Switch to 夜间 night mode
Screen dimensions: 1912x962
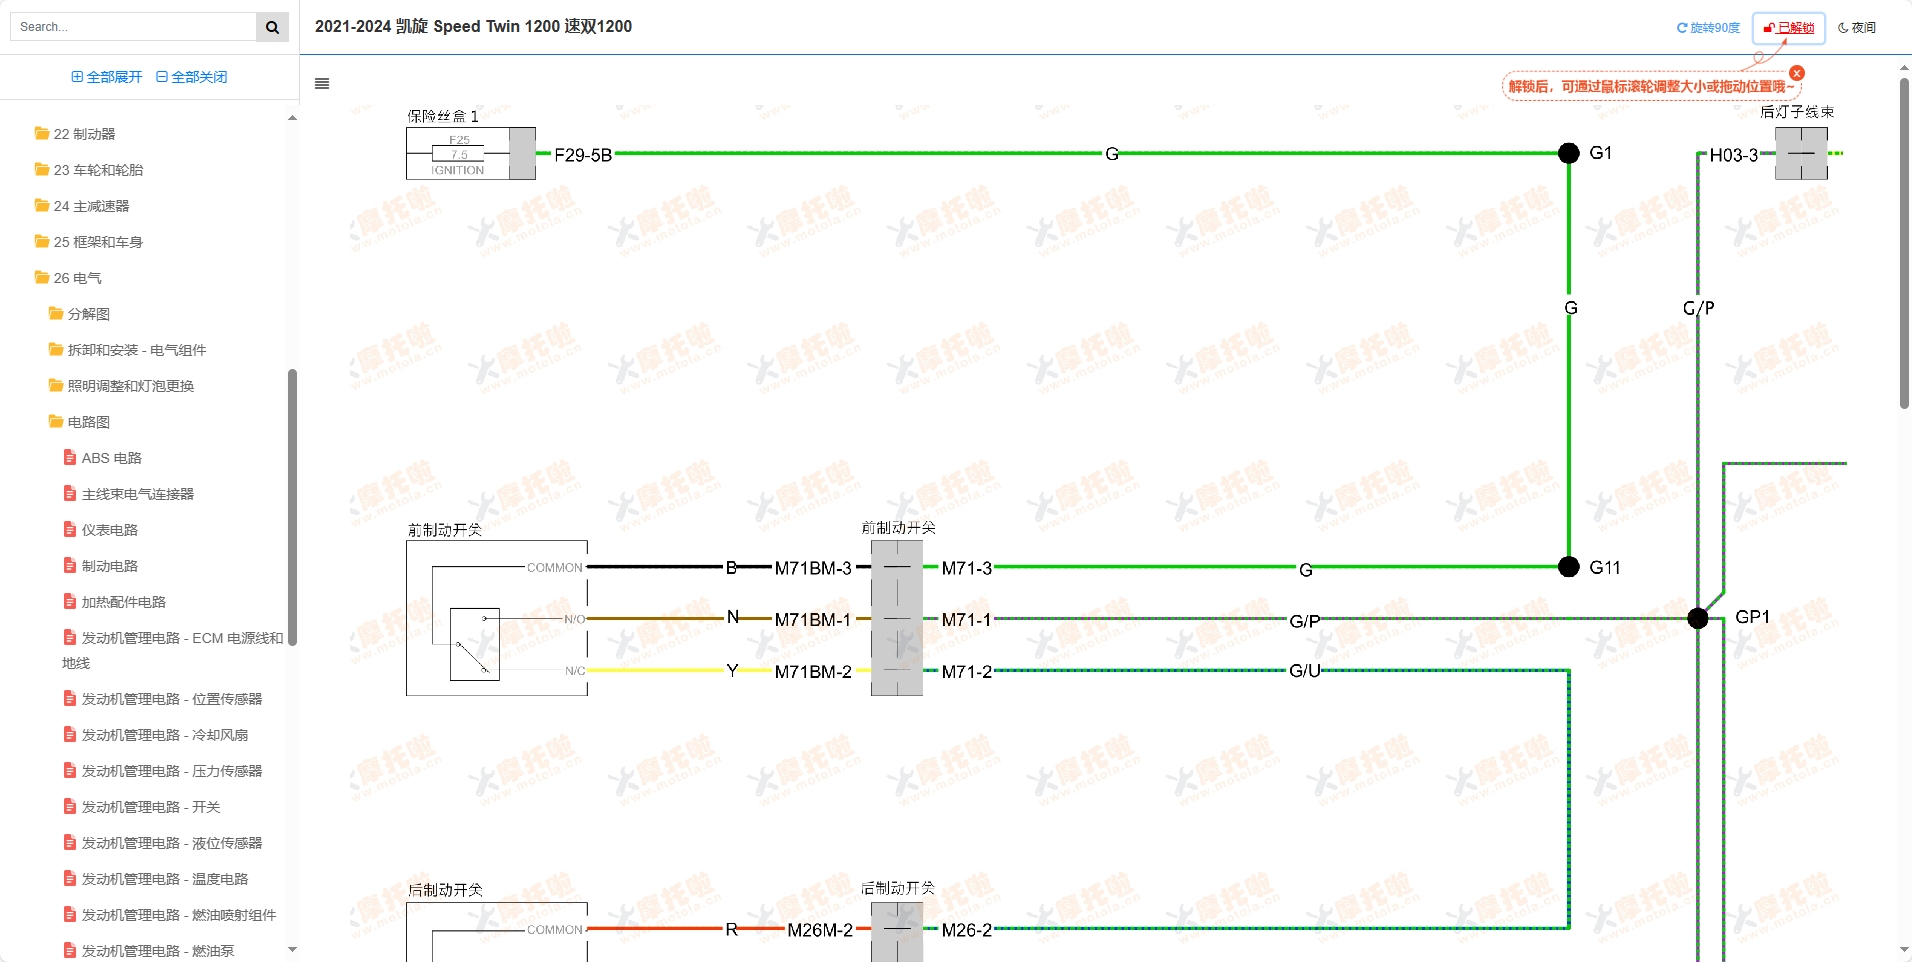(1857, 28)
